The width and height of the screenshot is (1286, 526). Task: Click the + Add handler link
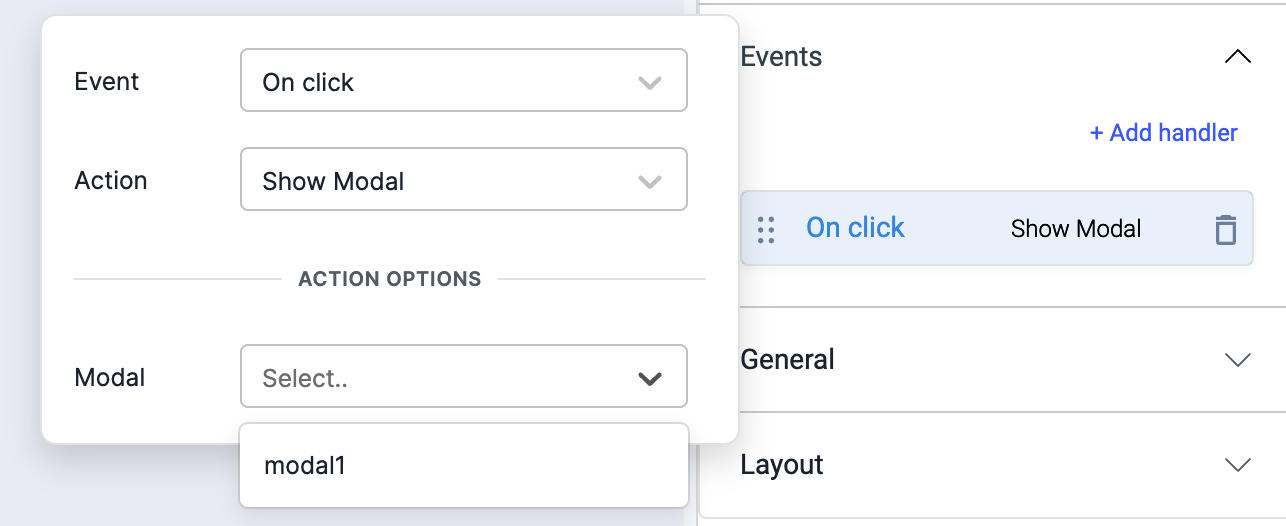[1163, 133]
